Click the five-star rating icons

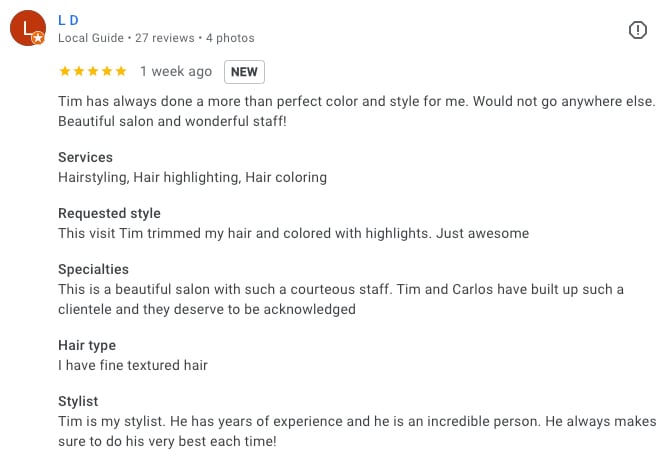[93, 71]
